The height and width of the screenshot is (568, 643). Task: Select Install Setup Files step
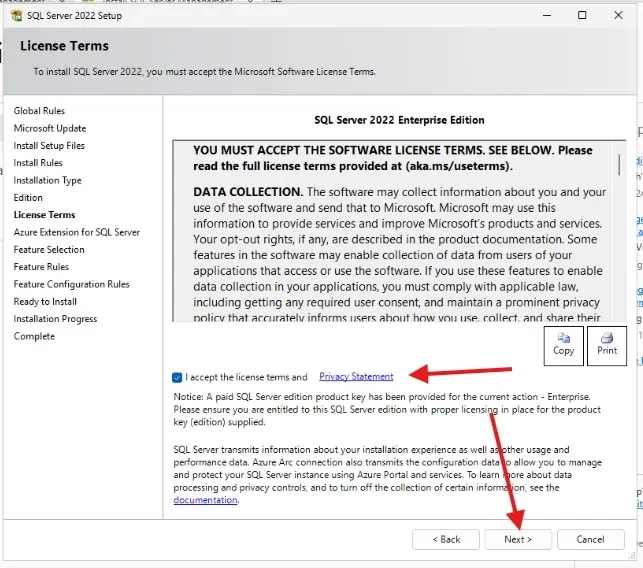pos(49,146)
